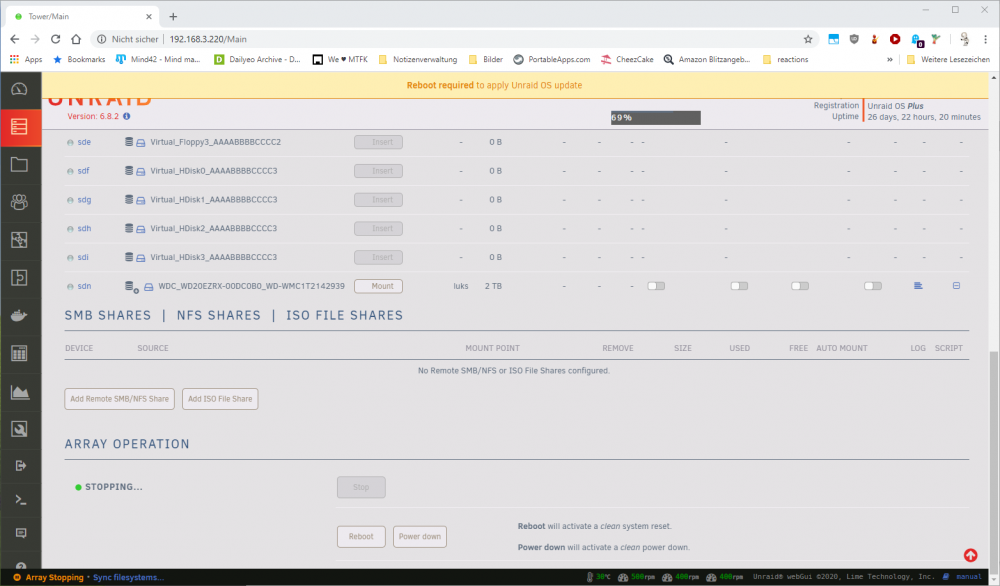Screen dimensions: 1000x586
Task: Open a new browser tab
Action: tap(173, 17)
